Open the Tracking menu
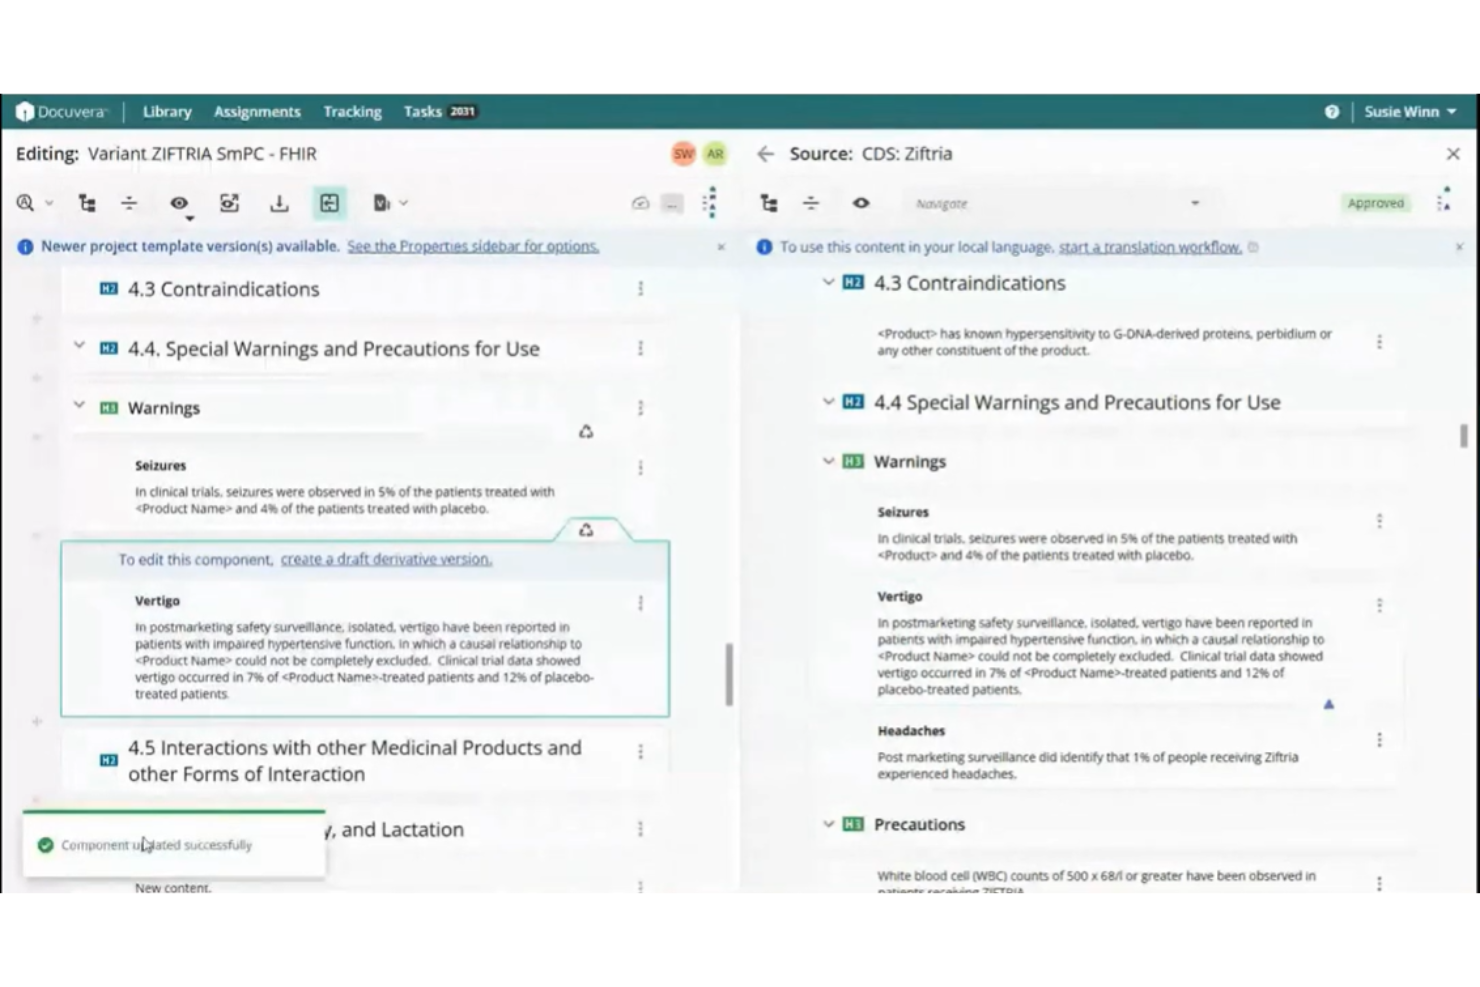 coord(352,112)
